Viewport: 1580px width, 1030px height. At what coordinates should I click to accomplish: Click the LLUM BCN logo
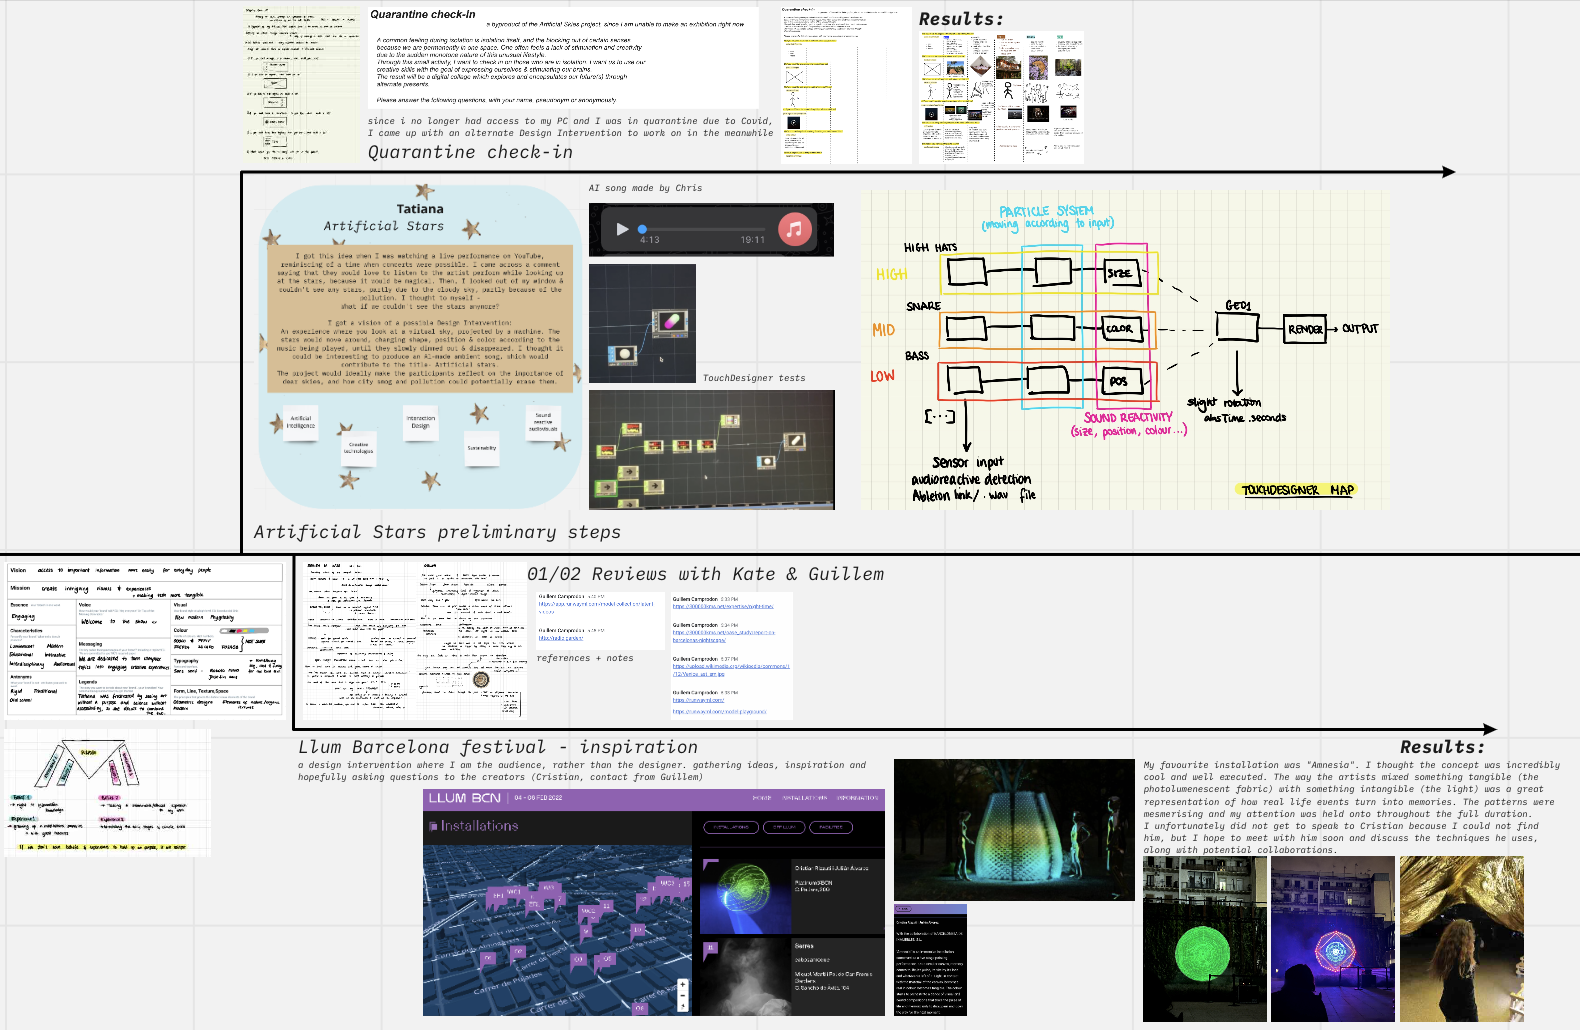(x=465, y=798)
